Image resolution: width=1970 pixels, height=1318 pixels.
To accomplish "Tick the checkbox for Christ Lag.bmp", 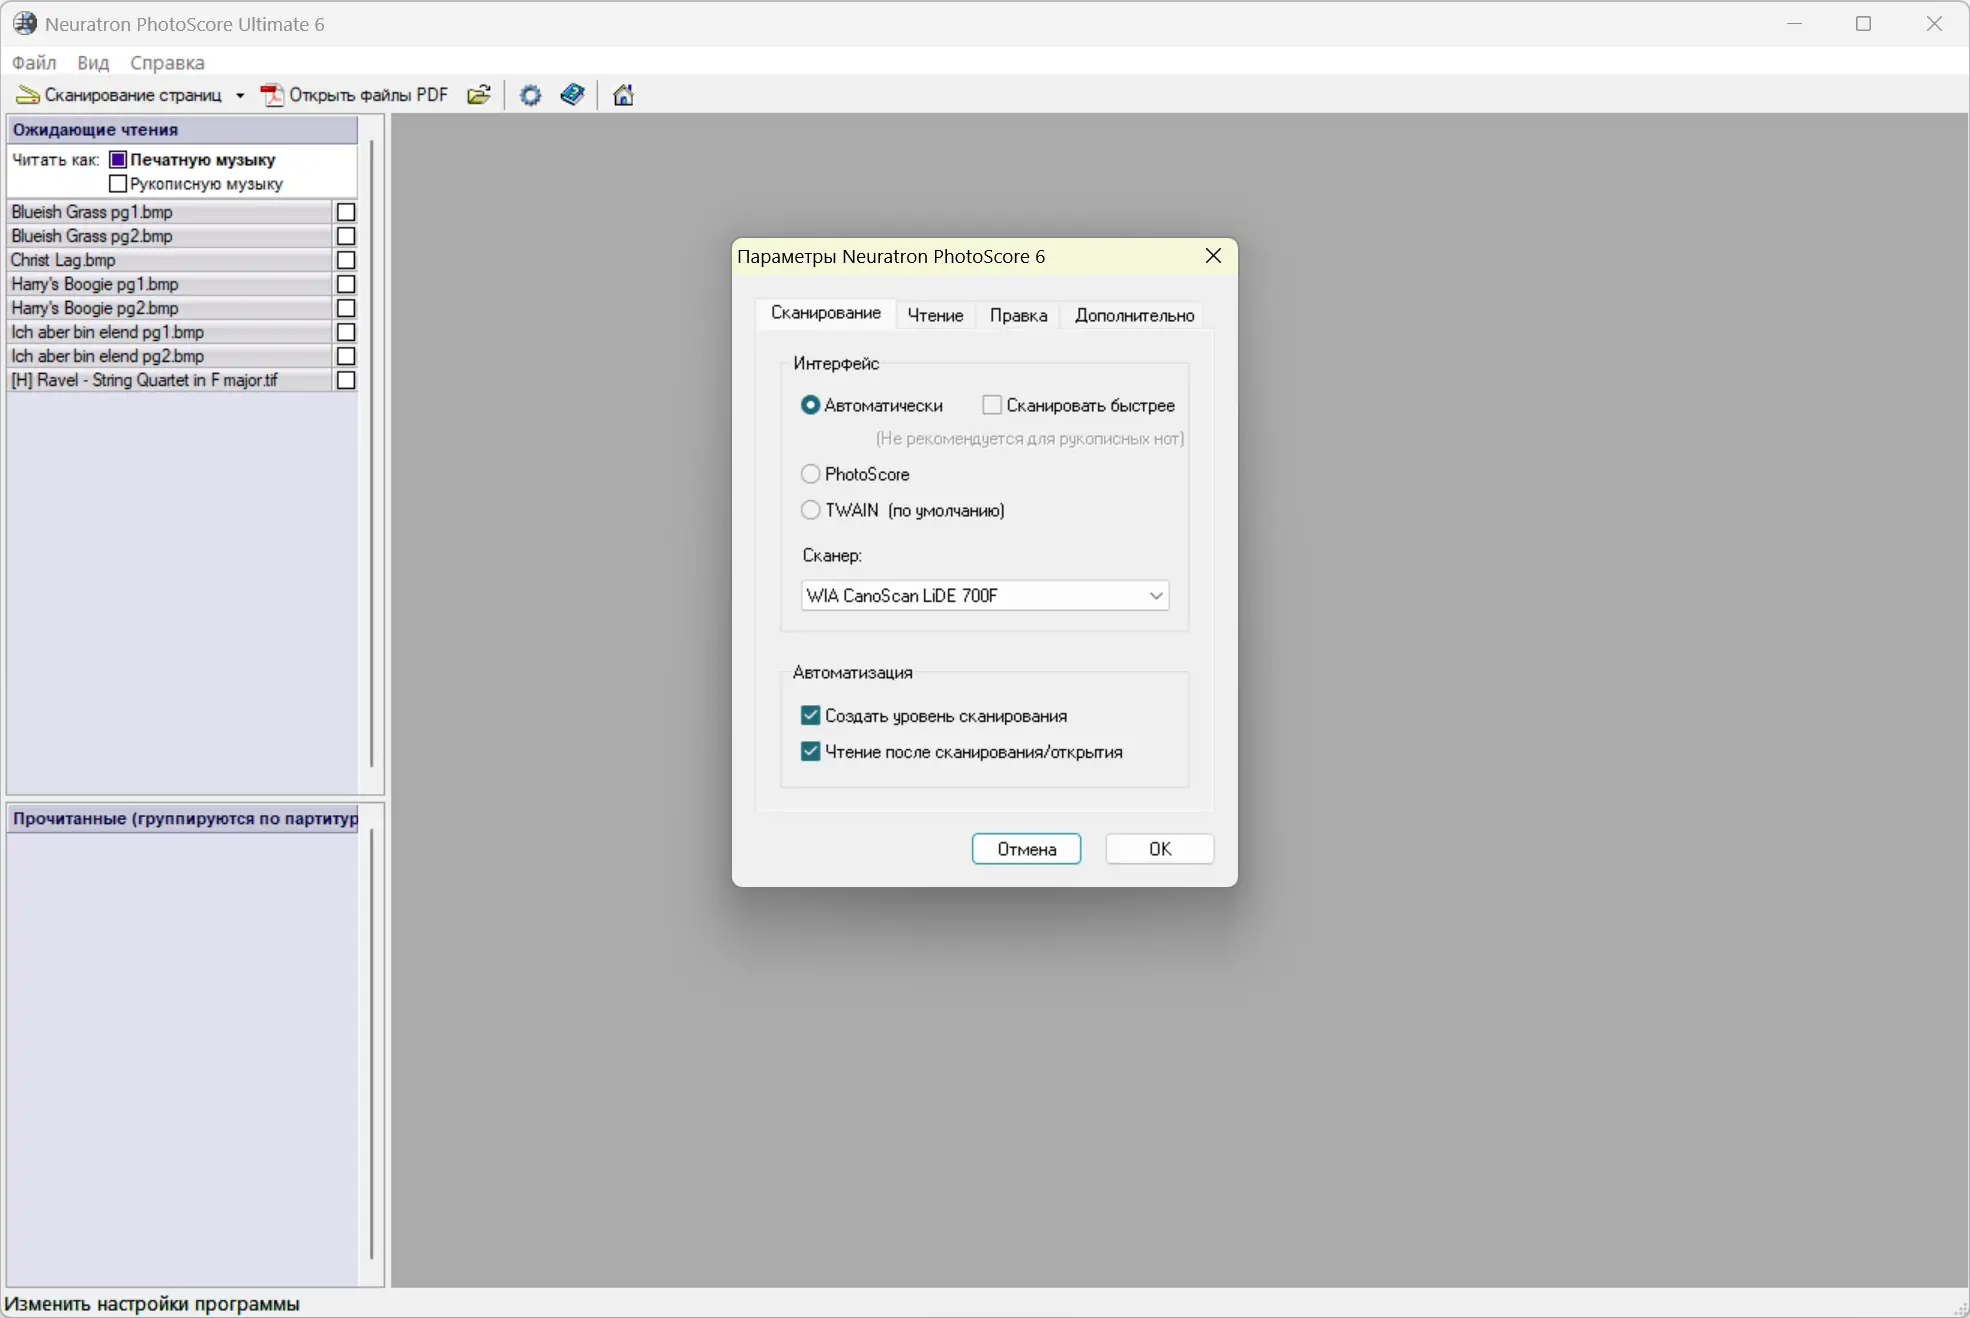I will coord(346,260).
